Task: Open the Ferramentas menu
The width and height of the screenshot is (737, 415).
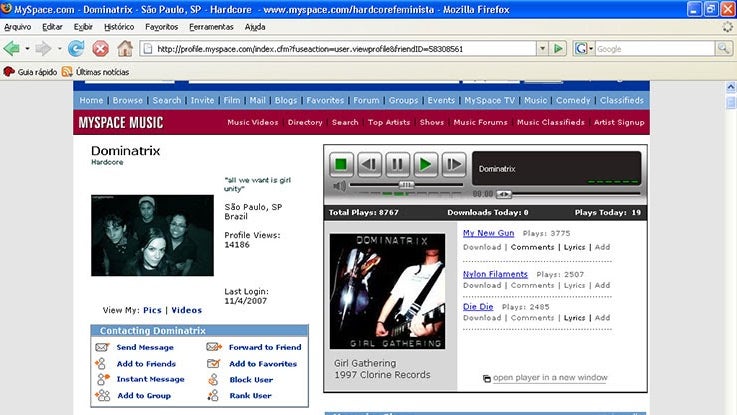Action: [x=211, y=27]
